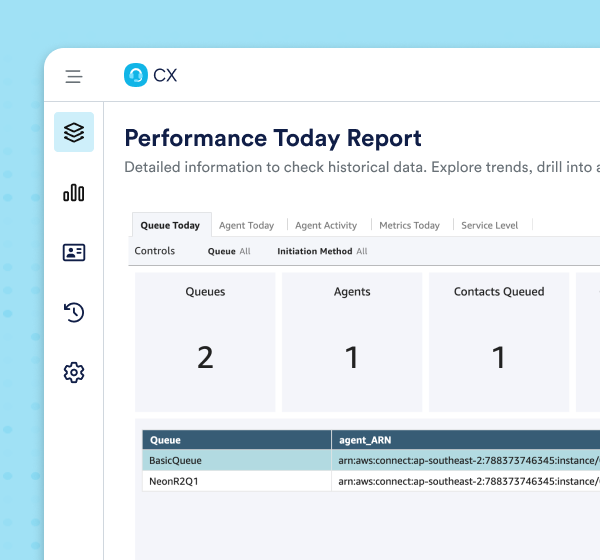Open the Initiation Method All filter
600x560 pixels.
point(322,251)
